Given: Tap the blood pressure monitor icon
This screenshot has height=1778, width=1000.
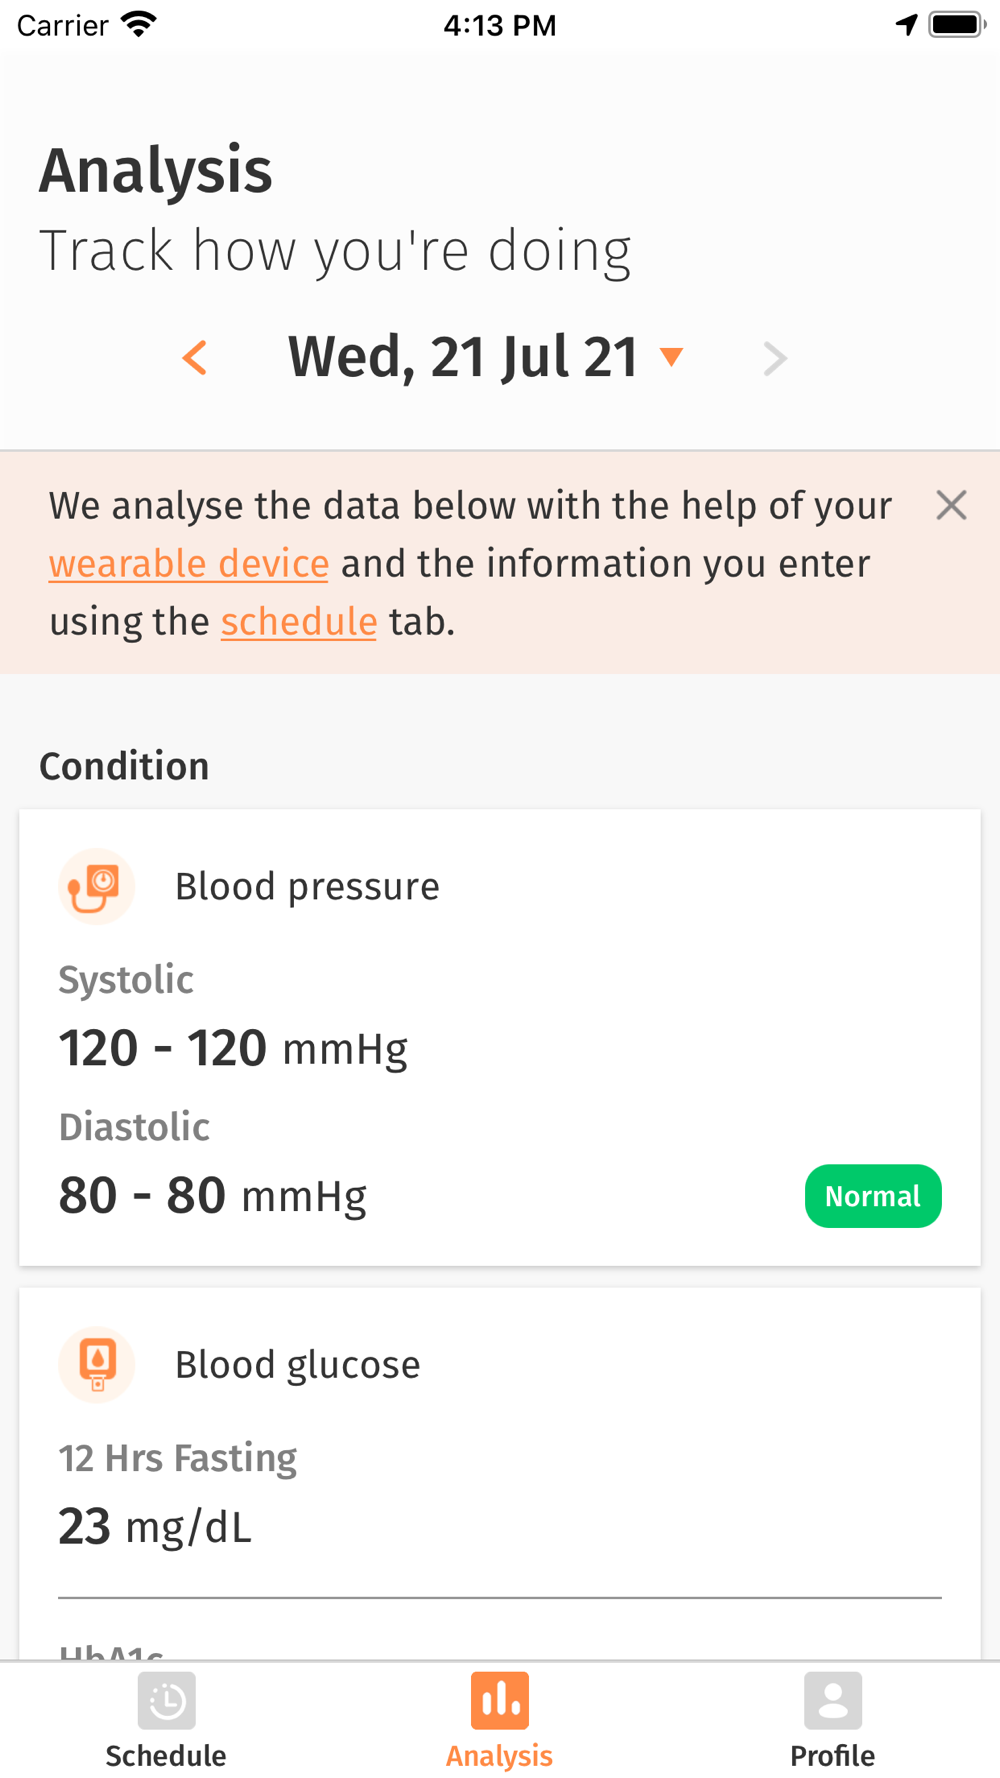Looking at the screenshot, I should click(96, 887).
